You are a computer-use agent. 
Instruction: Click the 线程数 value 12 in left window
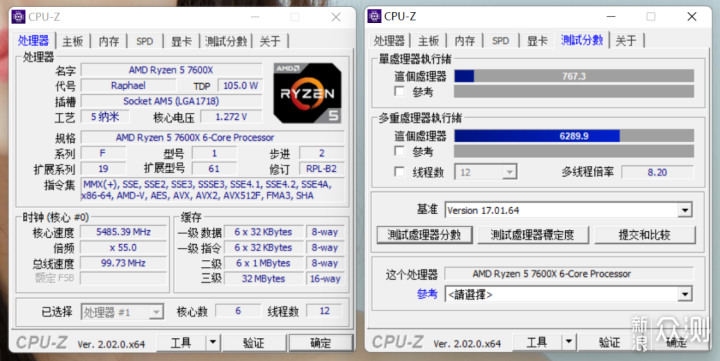point(324,311)
